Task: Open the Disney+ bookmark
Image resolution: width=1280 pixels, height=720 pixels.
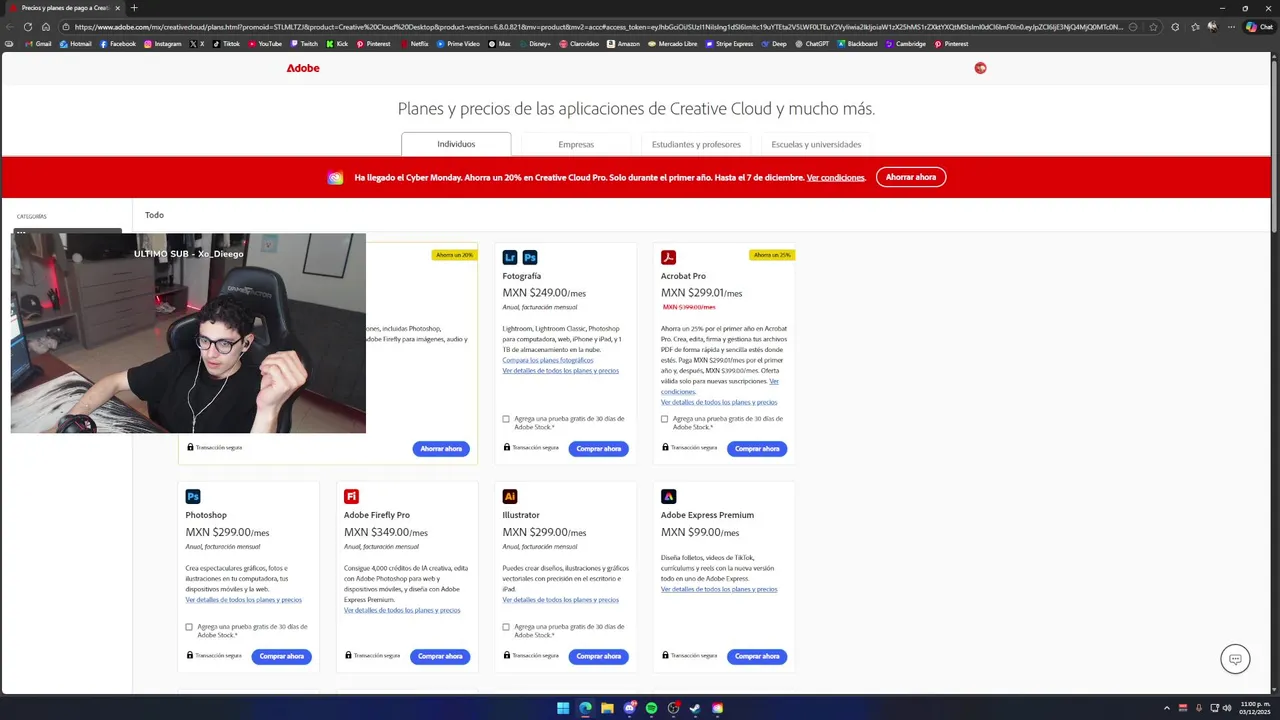Action: (x=535, y=44)
